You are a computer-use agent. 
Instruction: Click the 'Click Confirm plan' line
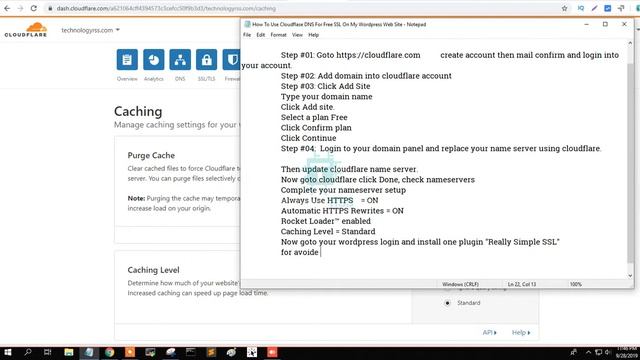pyautogui.click(x=316, y=128)
